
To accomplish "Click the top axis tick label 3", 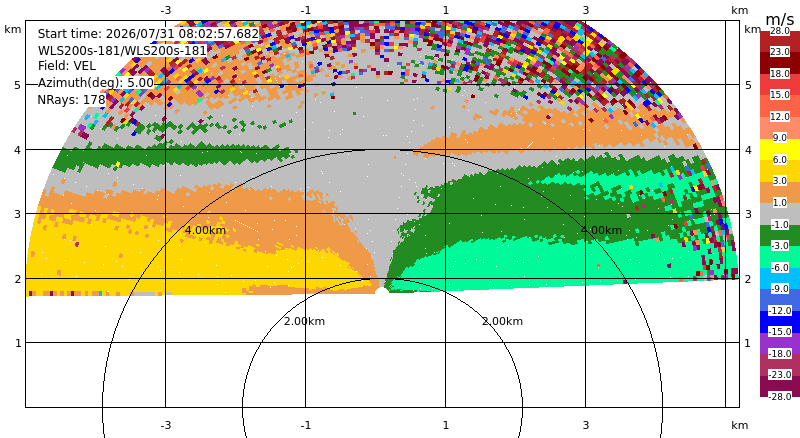I will [586, 10].
